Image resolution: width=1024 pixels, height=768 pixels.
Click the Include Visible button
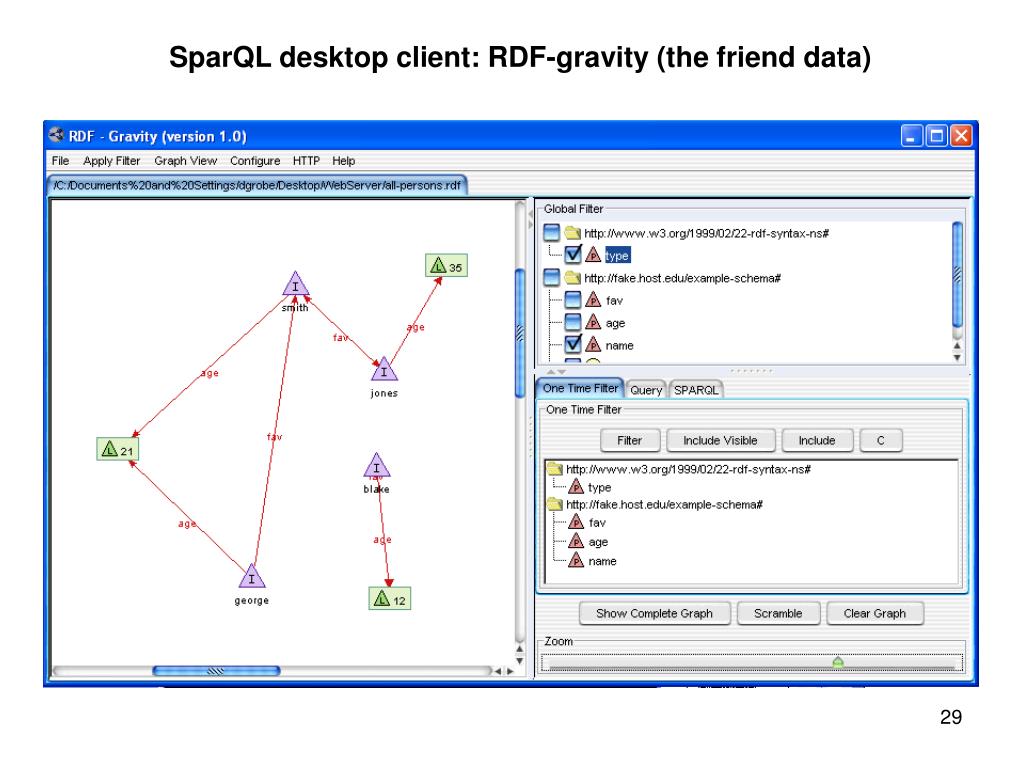(720, 441)
